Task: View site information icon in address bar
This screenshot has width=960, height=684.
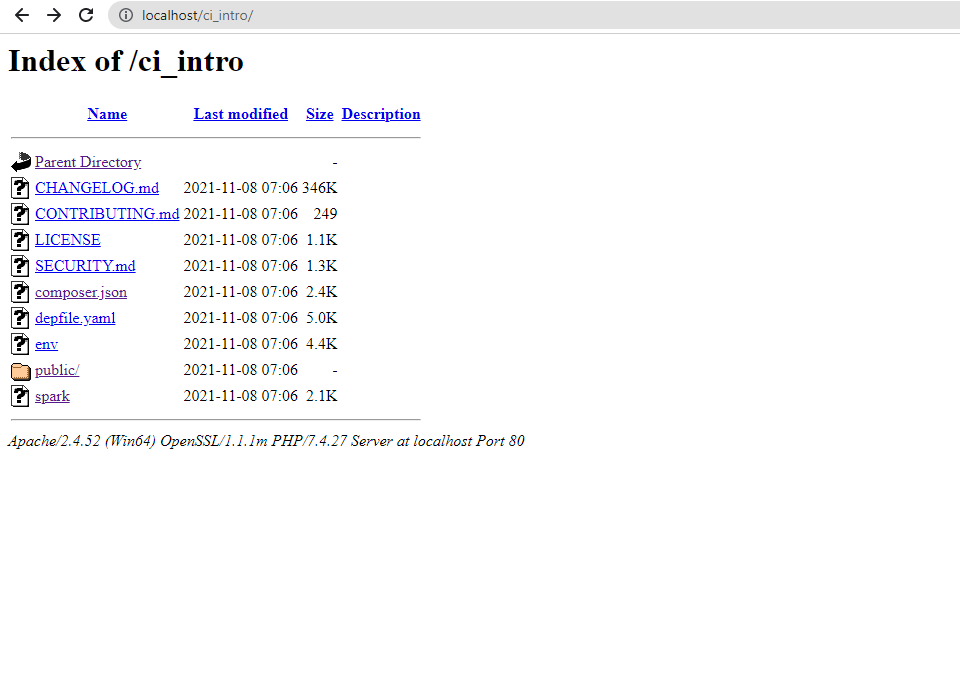Action: pos(126,15)
